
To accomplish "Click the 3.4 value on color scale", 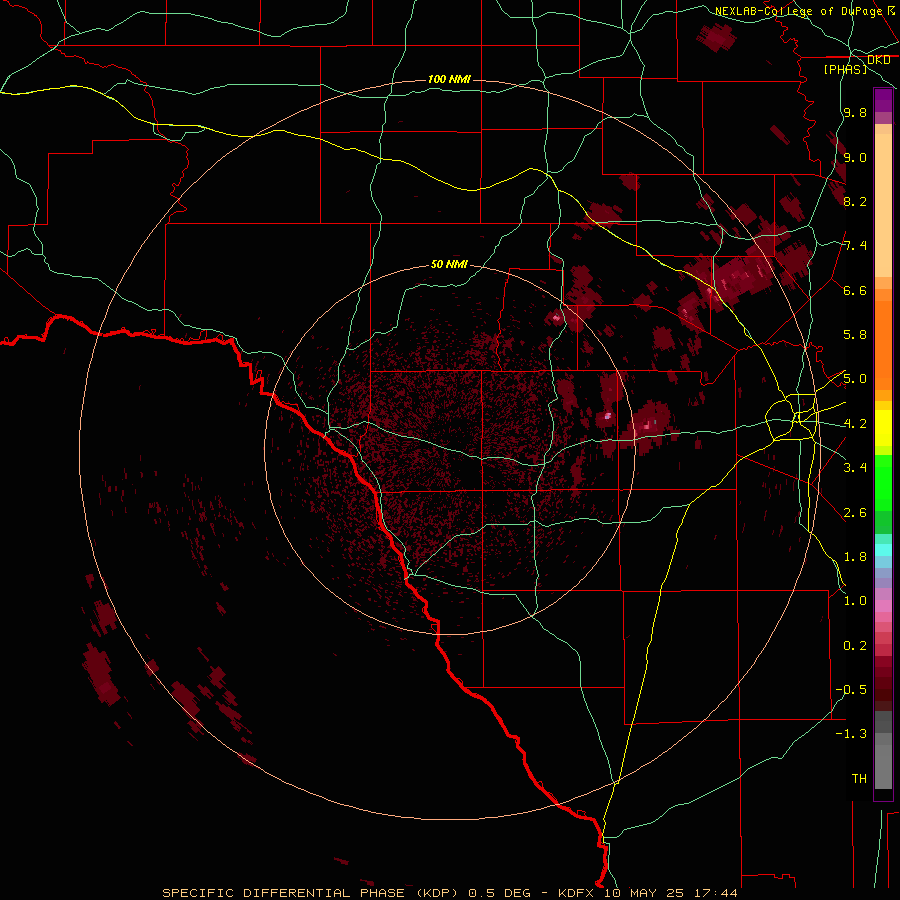I will 855,467.
